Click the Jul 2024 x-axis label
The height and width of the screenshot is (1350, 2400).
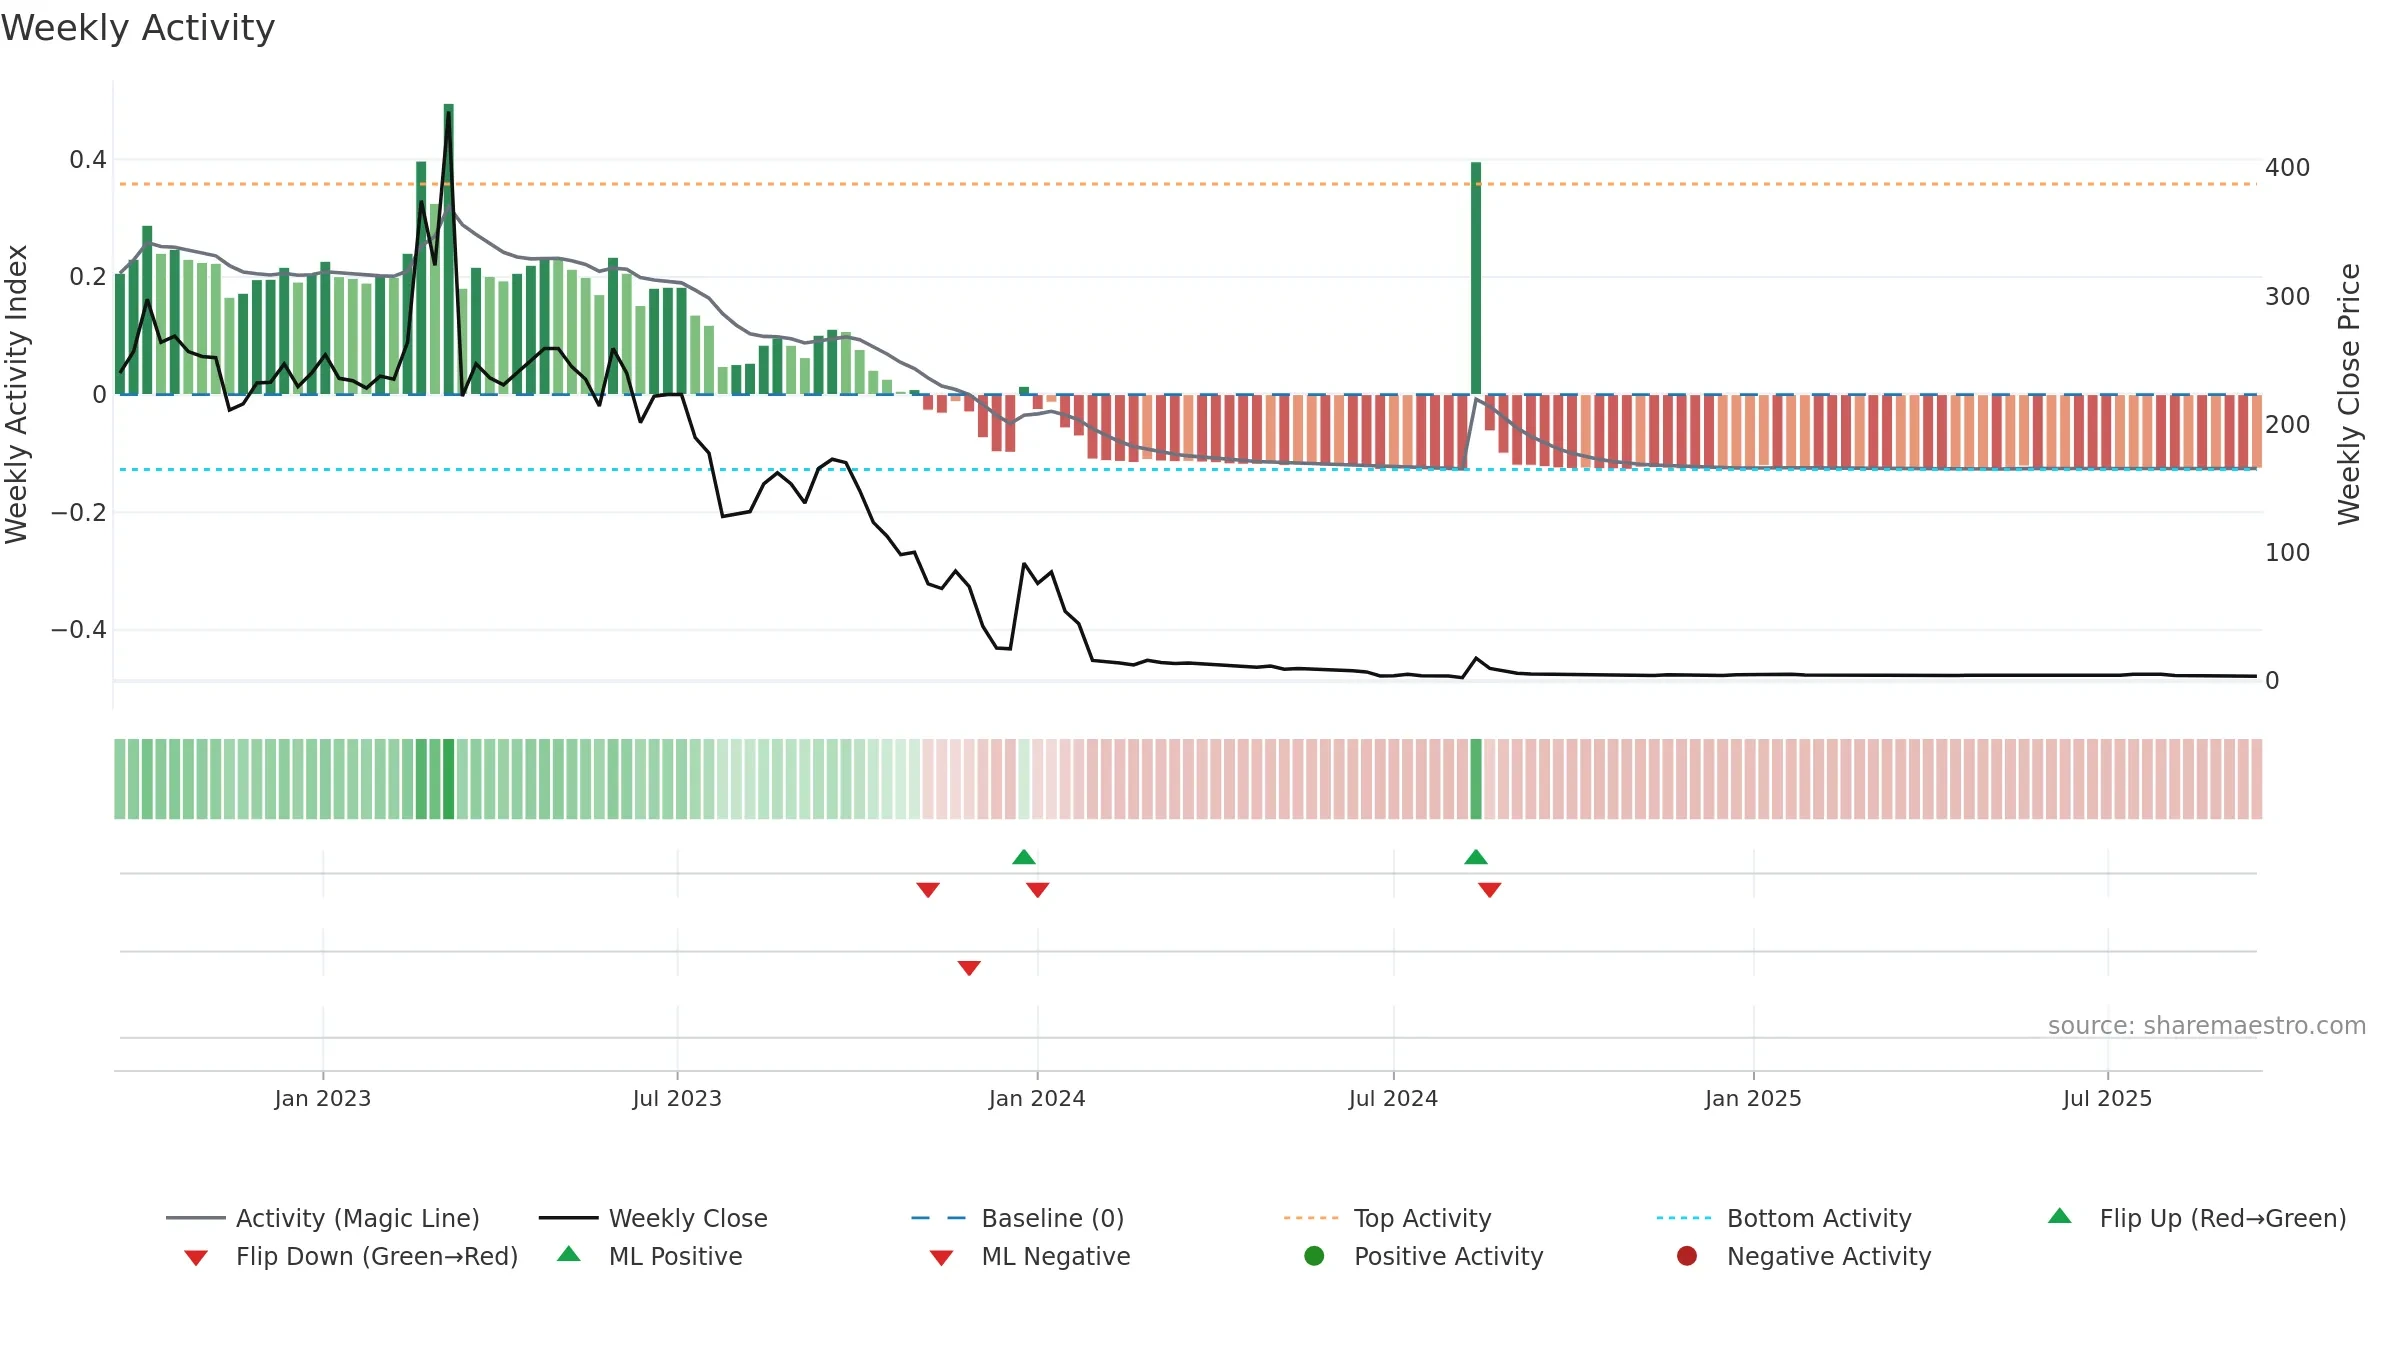point(1393,1098)
